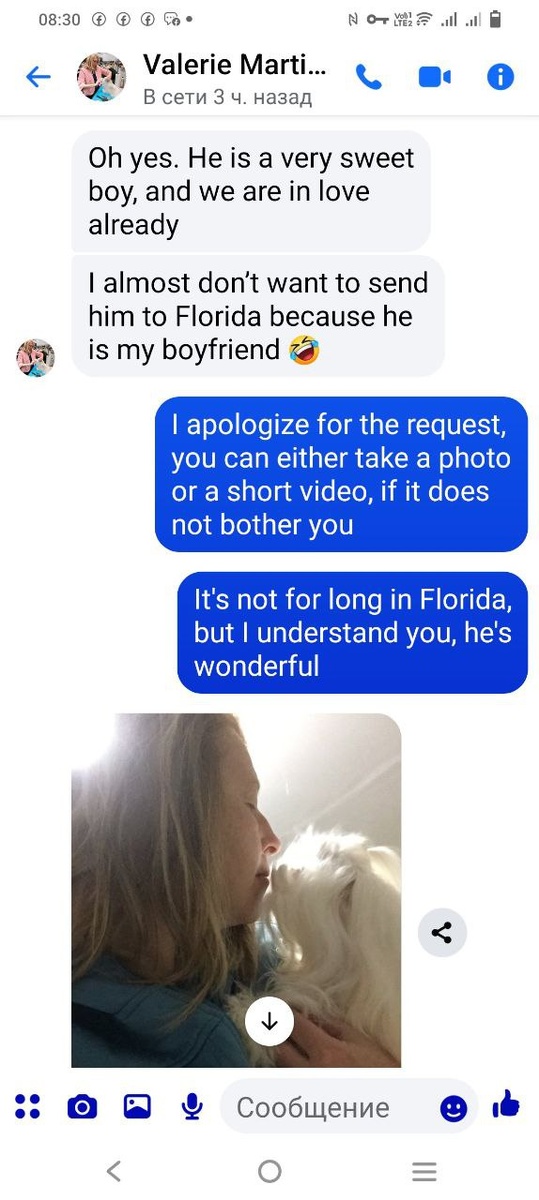Open the conversation info icon
This screenshot has height=1200, width=539.
(500, 77)
